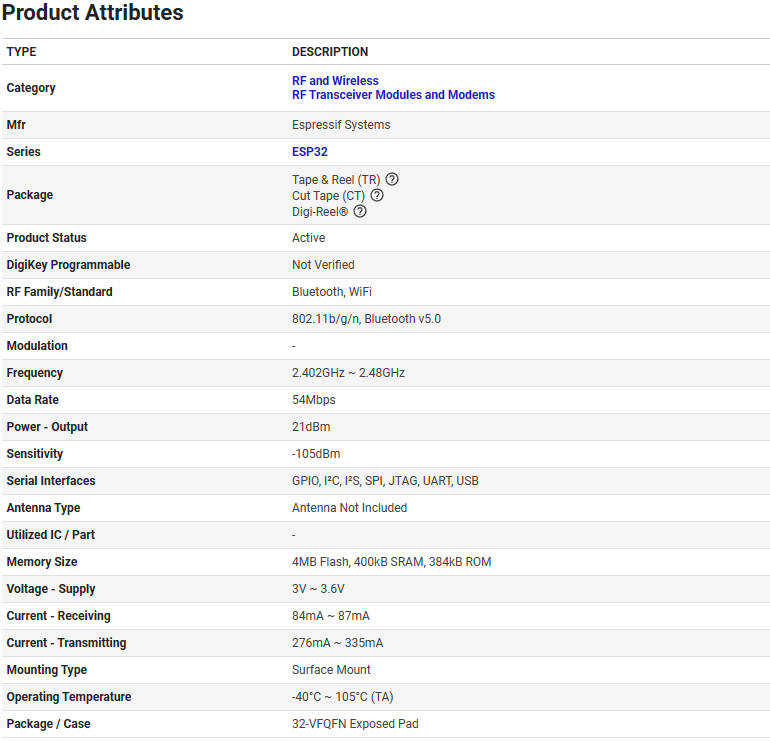
Task: Click the help icon next to Tape & Reel (TR)
Action: pos(392,180)
